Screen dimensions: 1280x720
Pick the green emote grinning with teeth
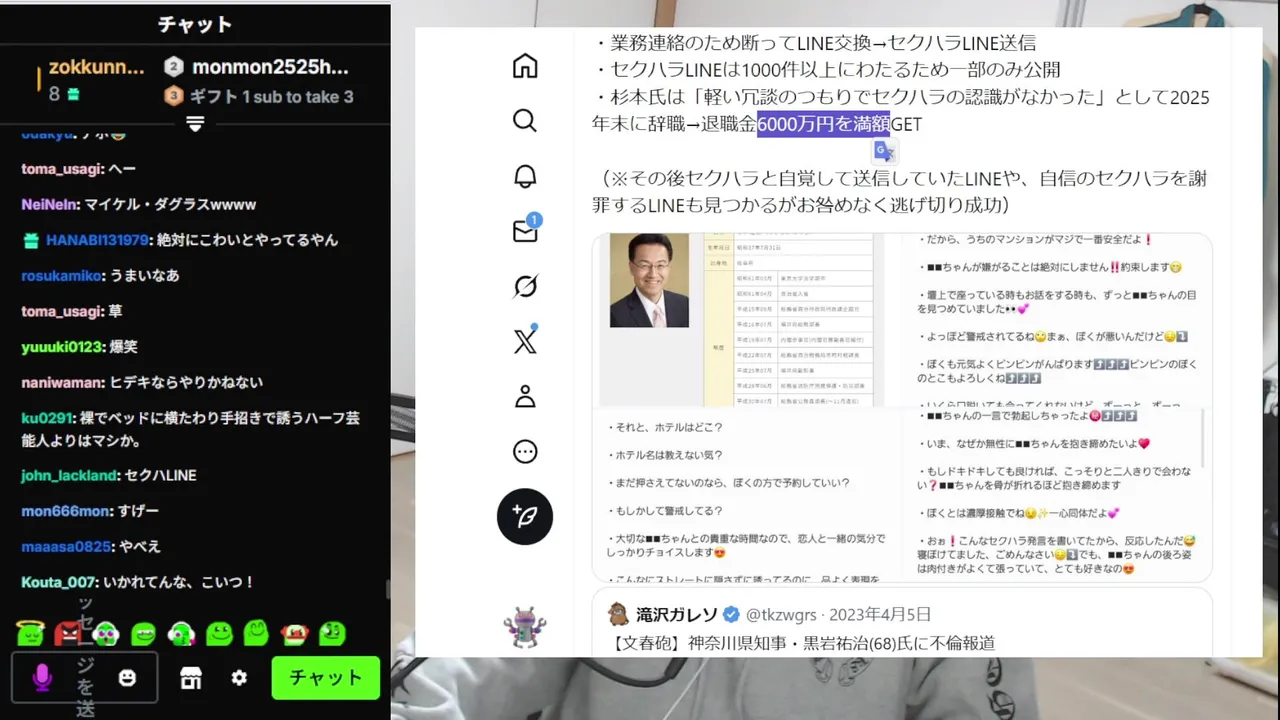[144, 633]
